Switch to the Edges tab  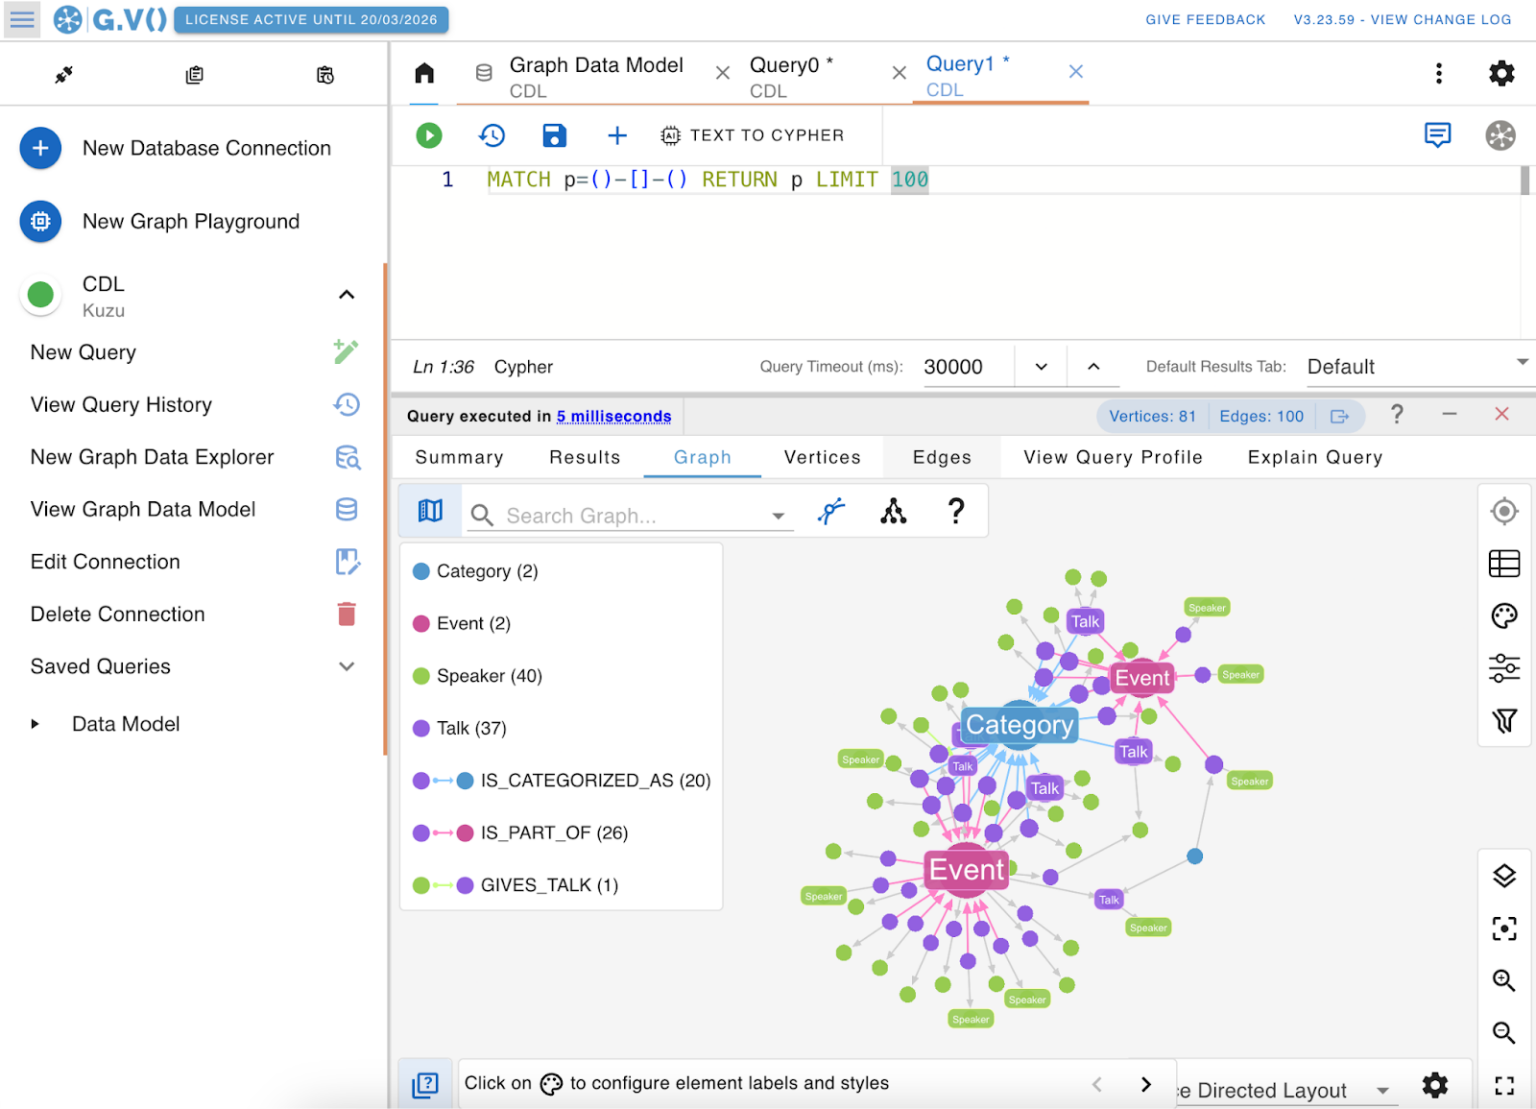click(x=941, y=457)
